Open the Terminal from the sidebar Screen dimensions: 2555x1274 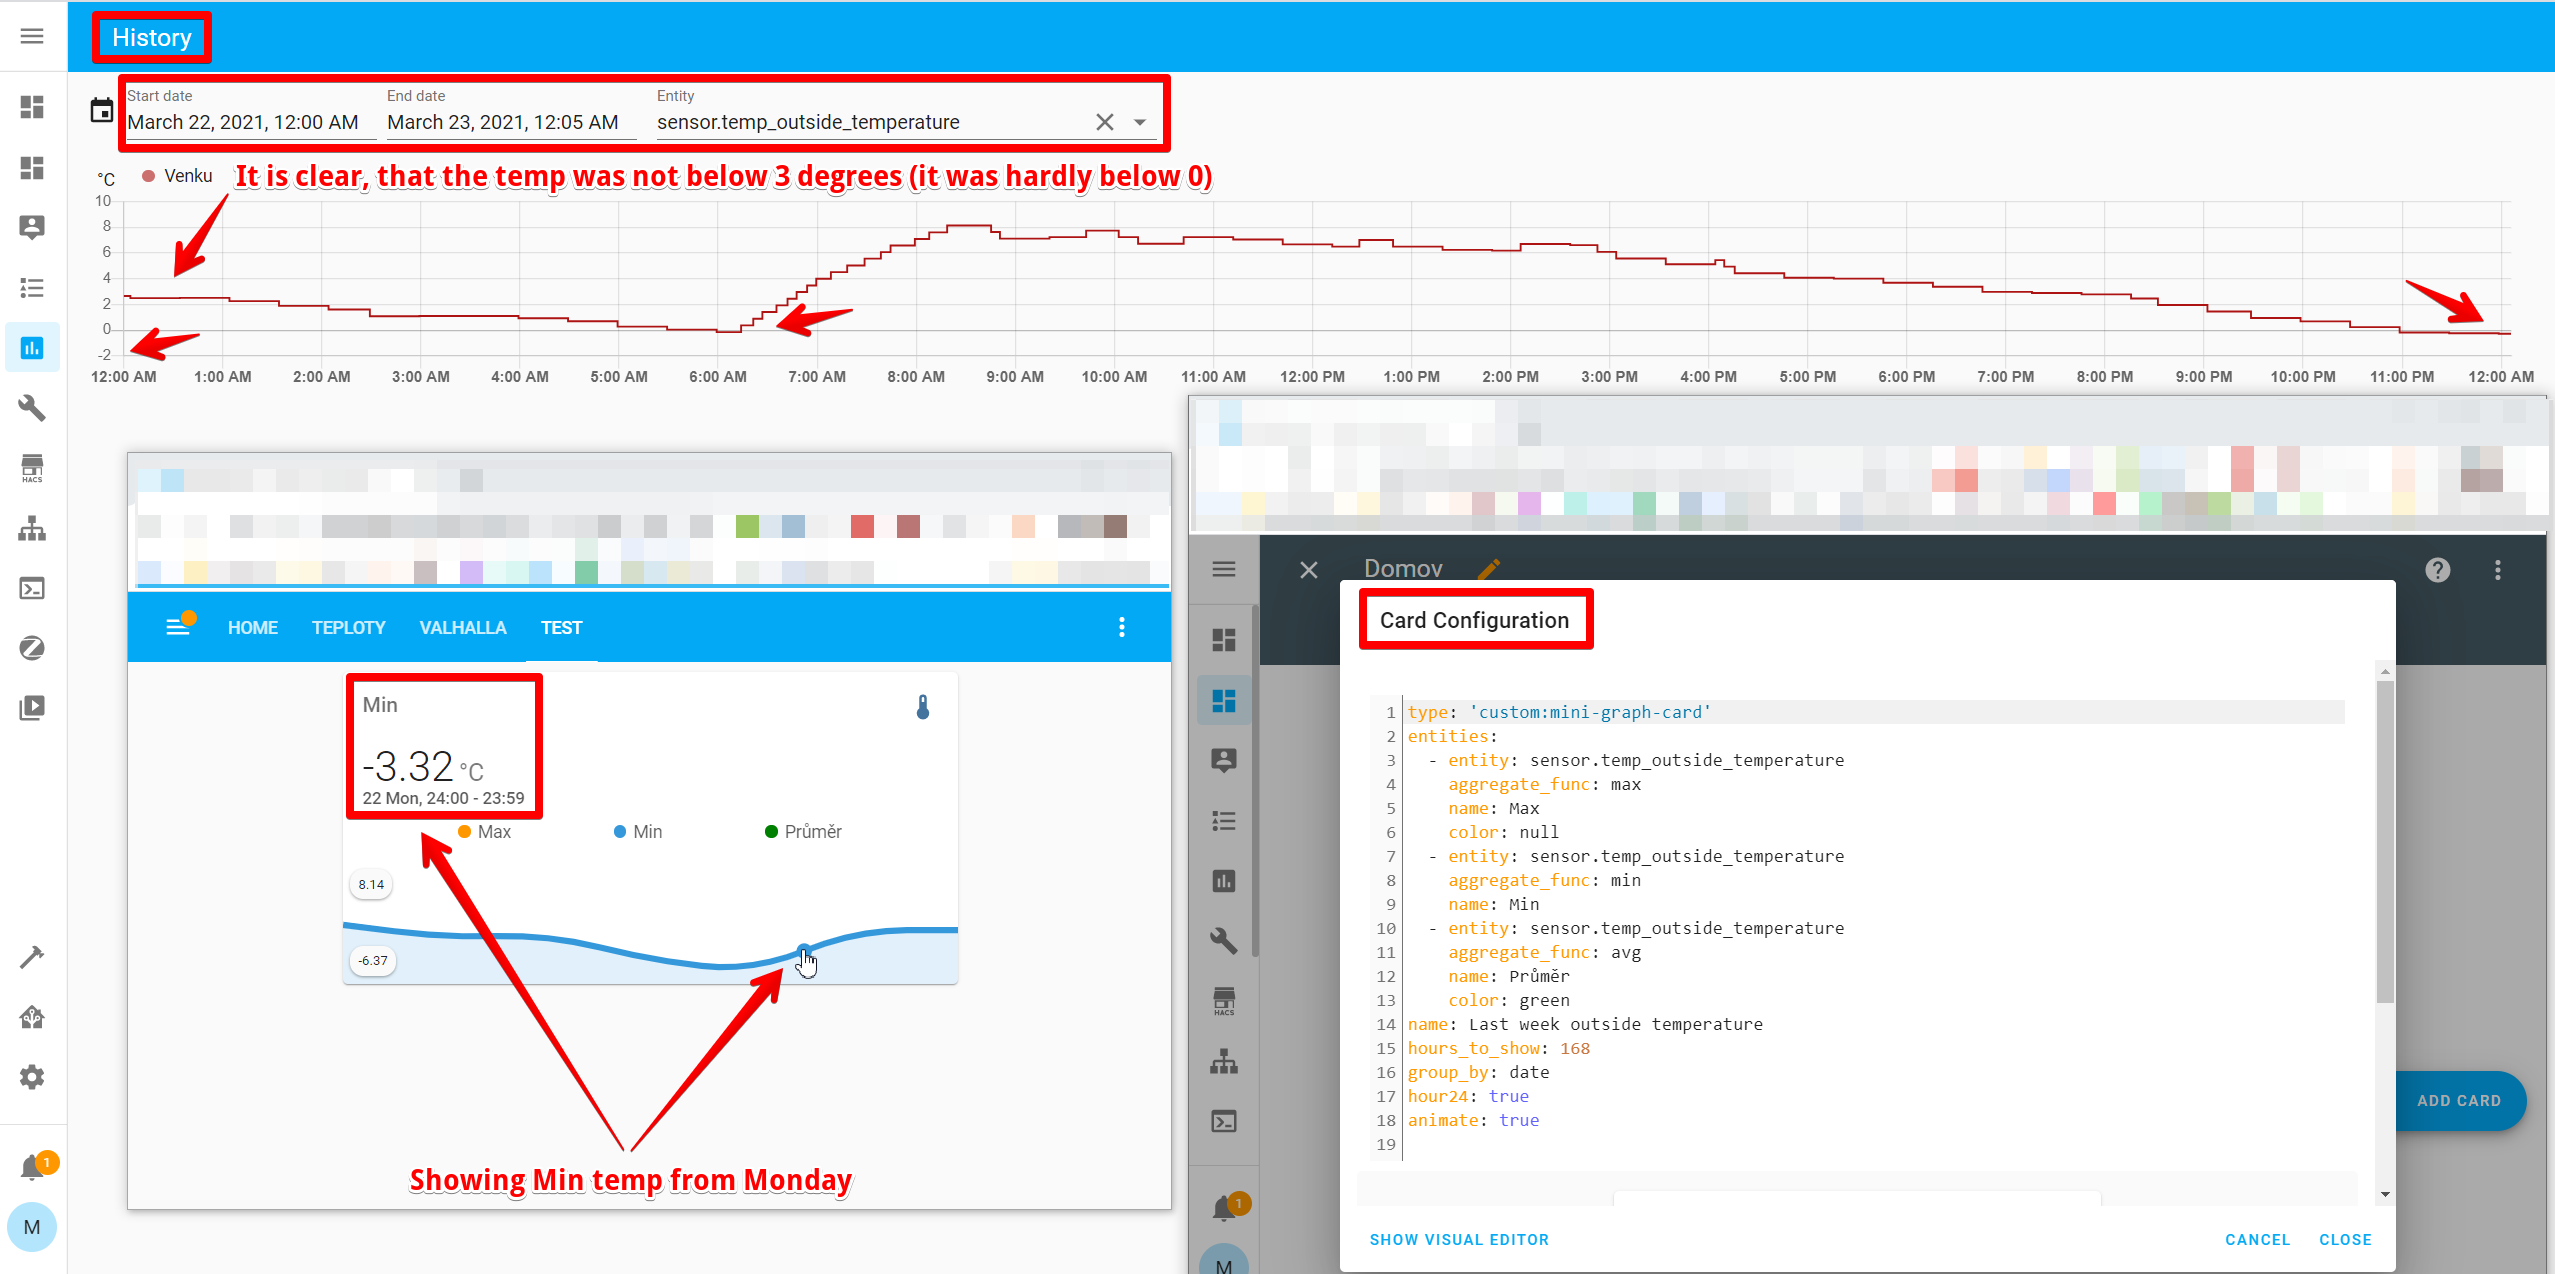click(x=32, y=588)
